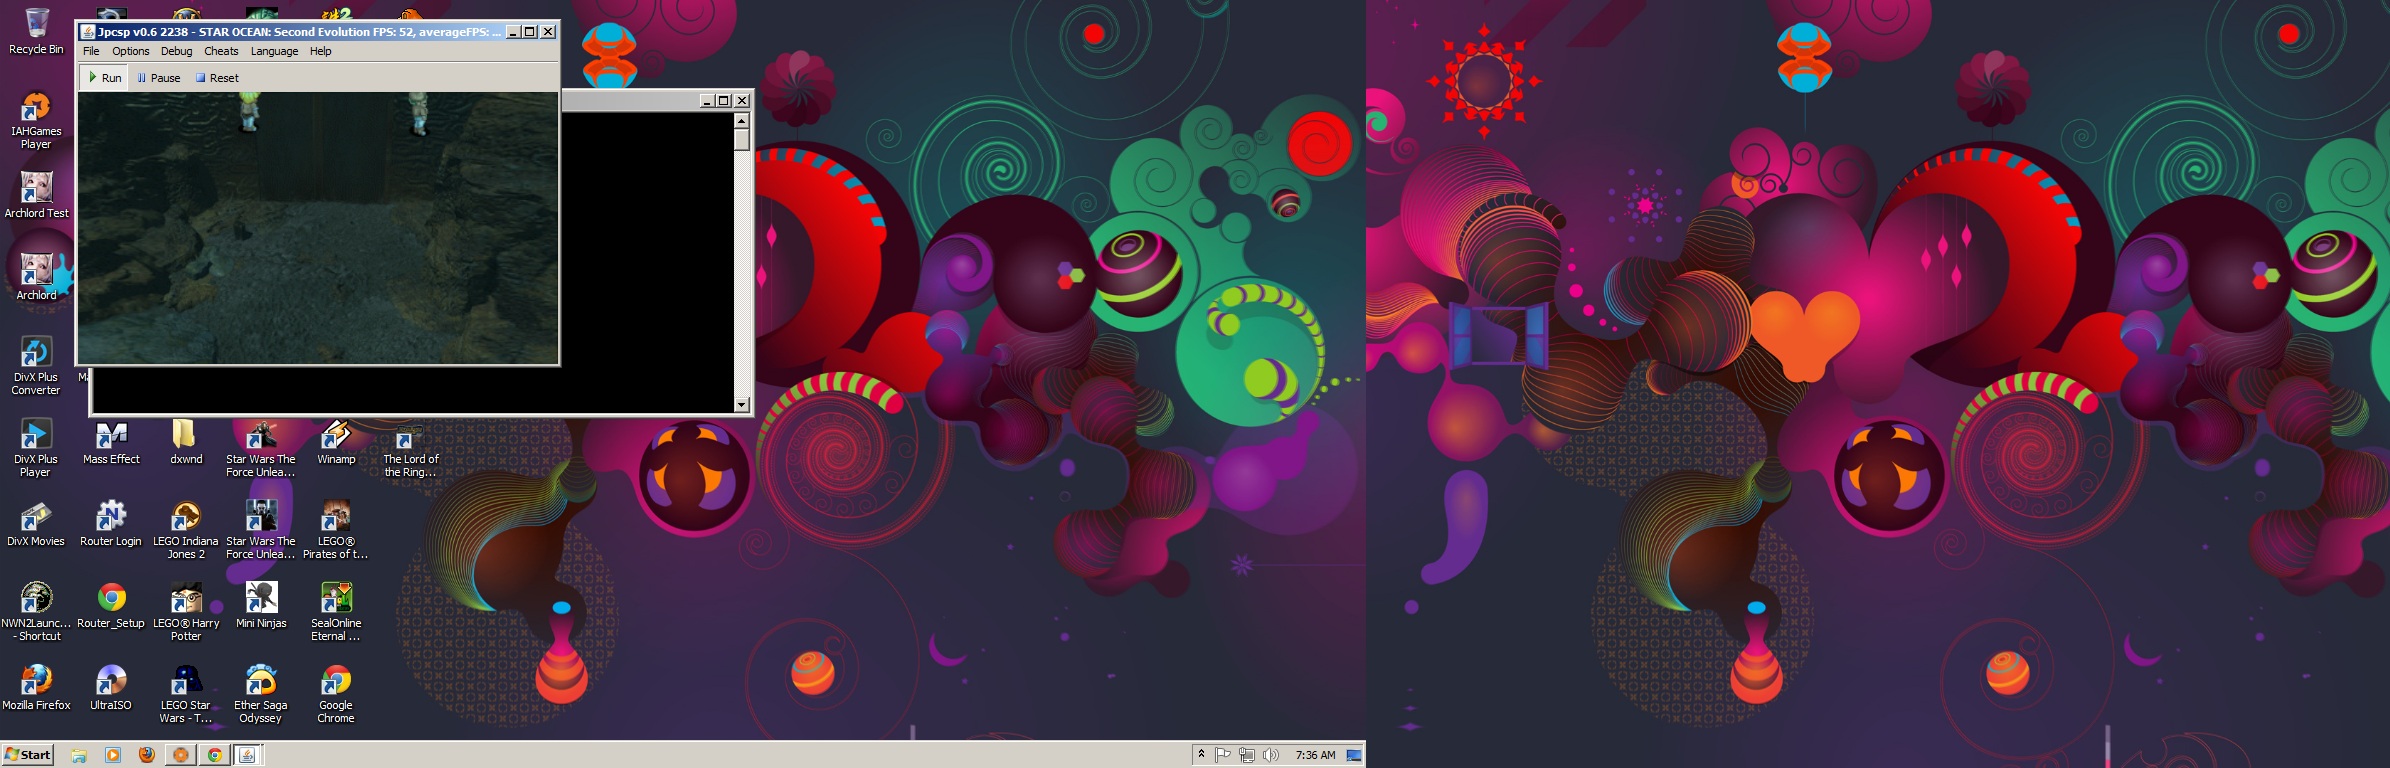Click the Help menu in Jpcsp
2390x768 pixels.
[x=320, y=51]
